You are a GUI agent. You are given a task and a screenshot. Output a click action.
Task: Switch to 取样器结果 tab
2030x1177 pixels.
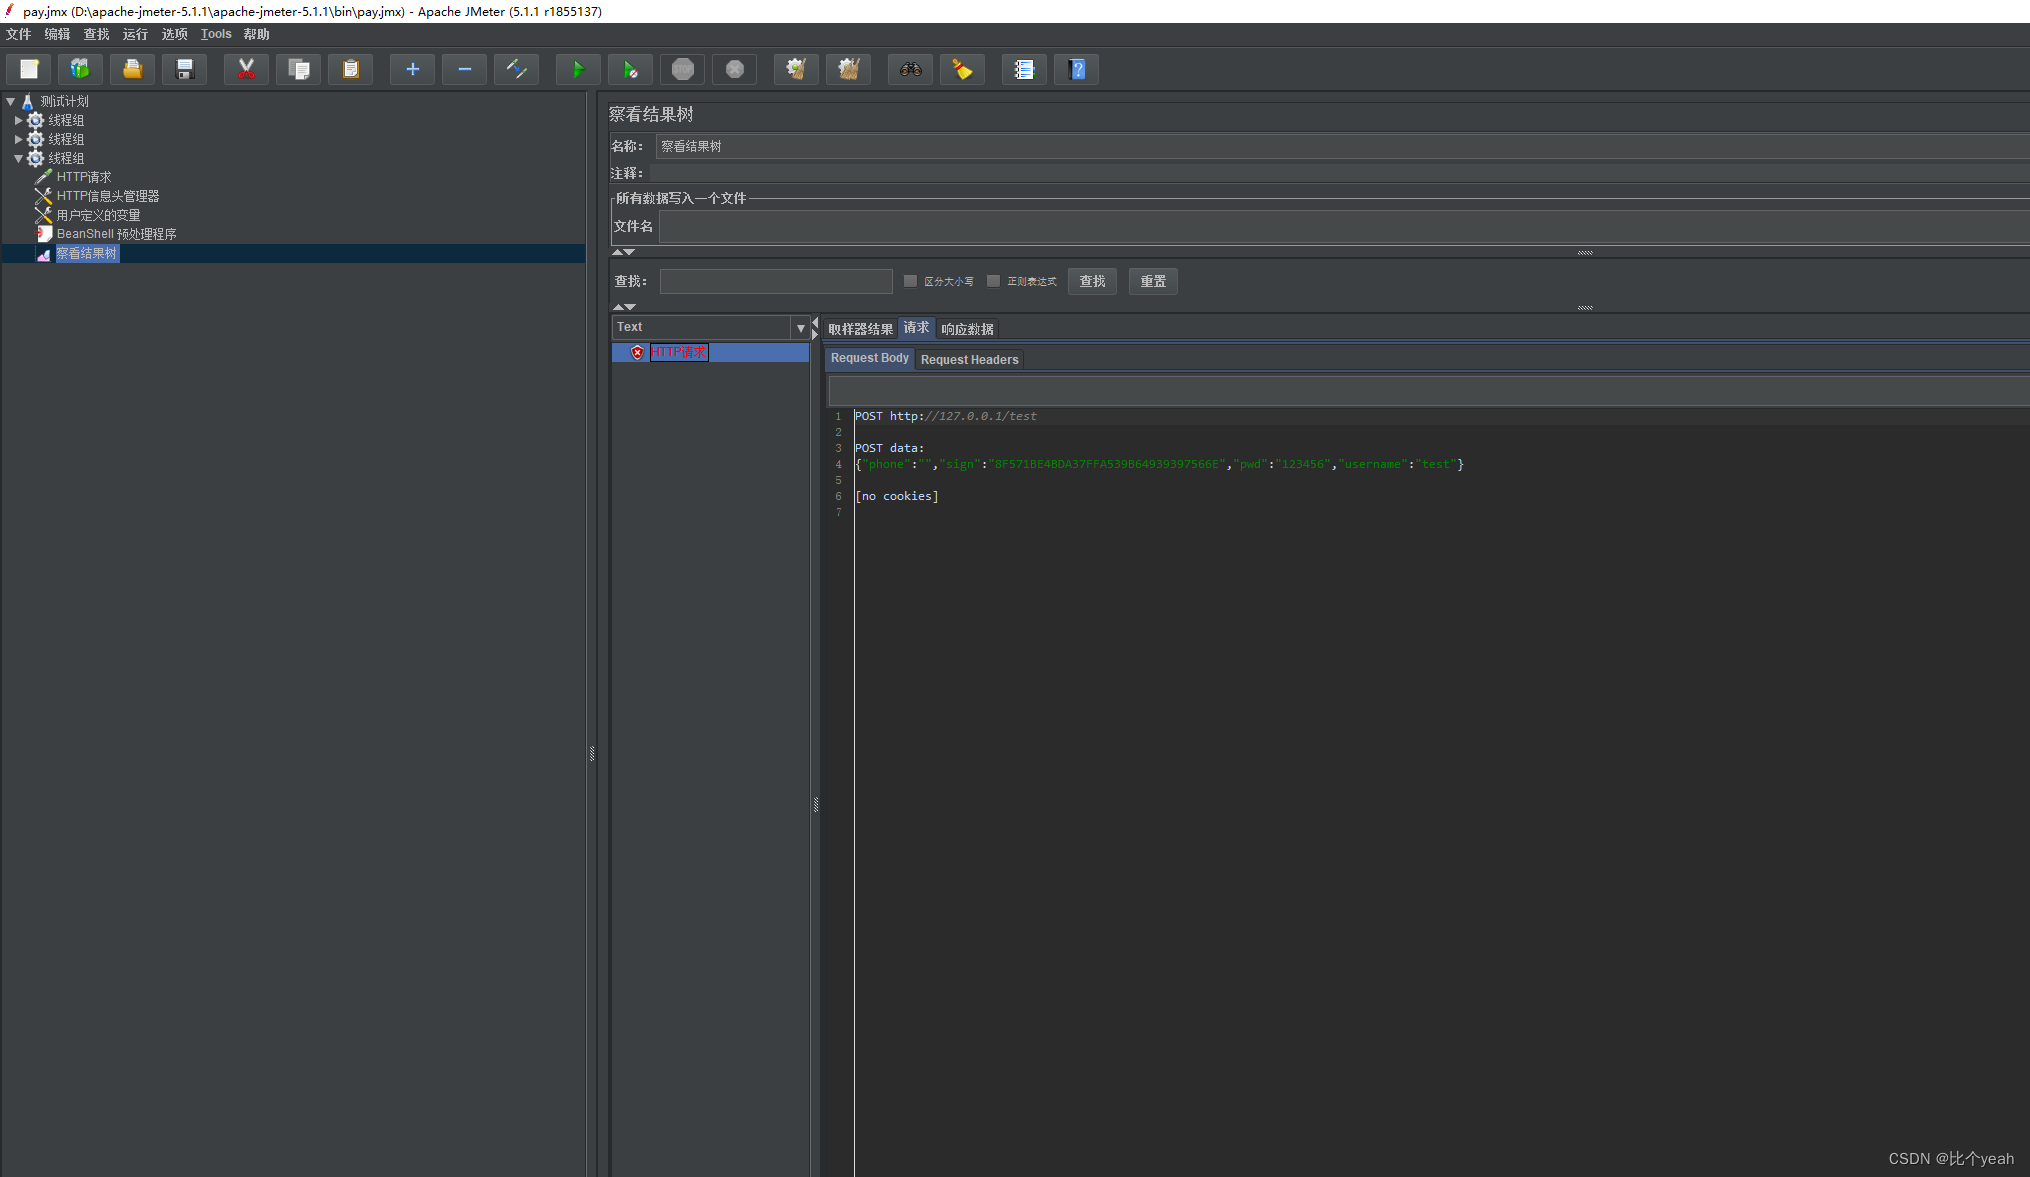[x=860, y=329]
